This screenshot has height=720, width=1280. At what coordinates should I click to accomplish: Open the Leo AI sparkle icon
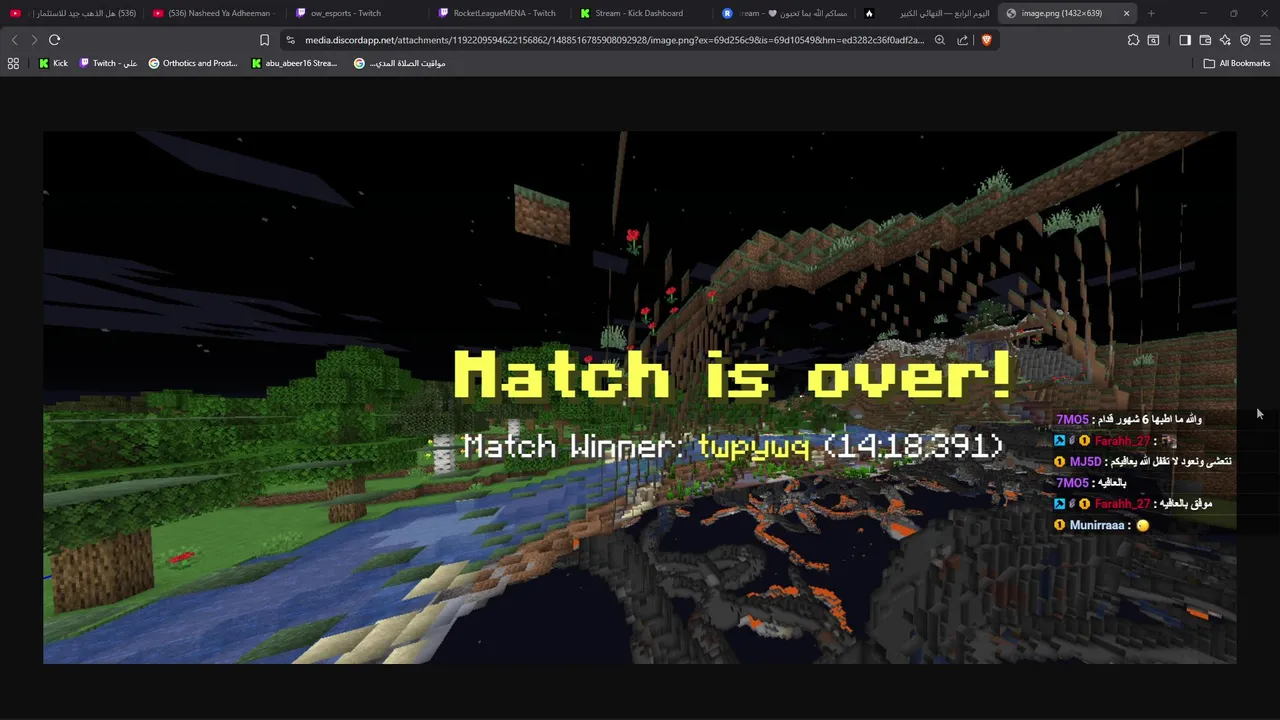[x=1225, y=40]
